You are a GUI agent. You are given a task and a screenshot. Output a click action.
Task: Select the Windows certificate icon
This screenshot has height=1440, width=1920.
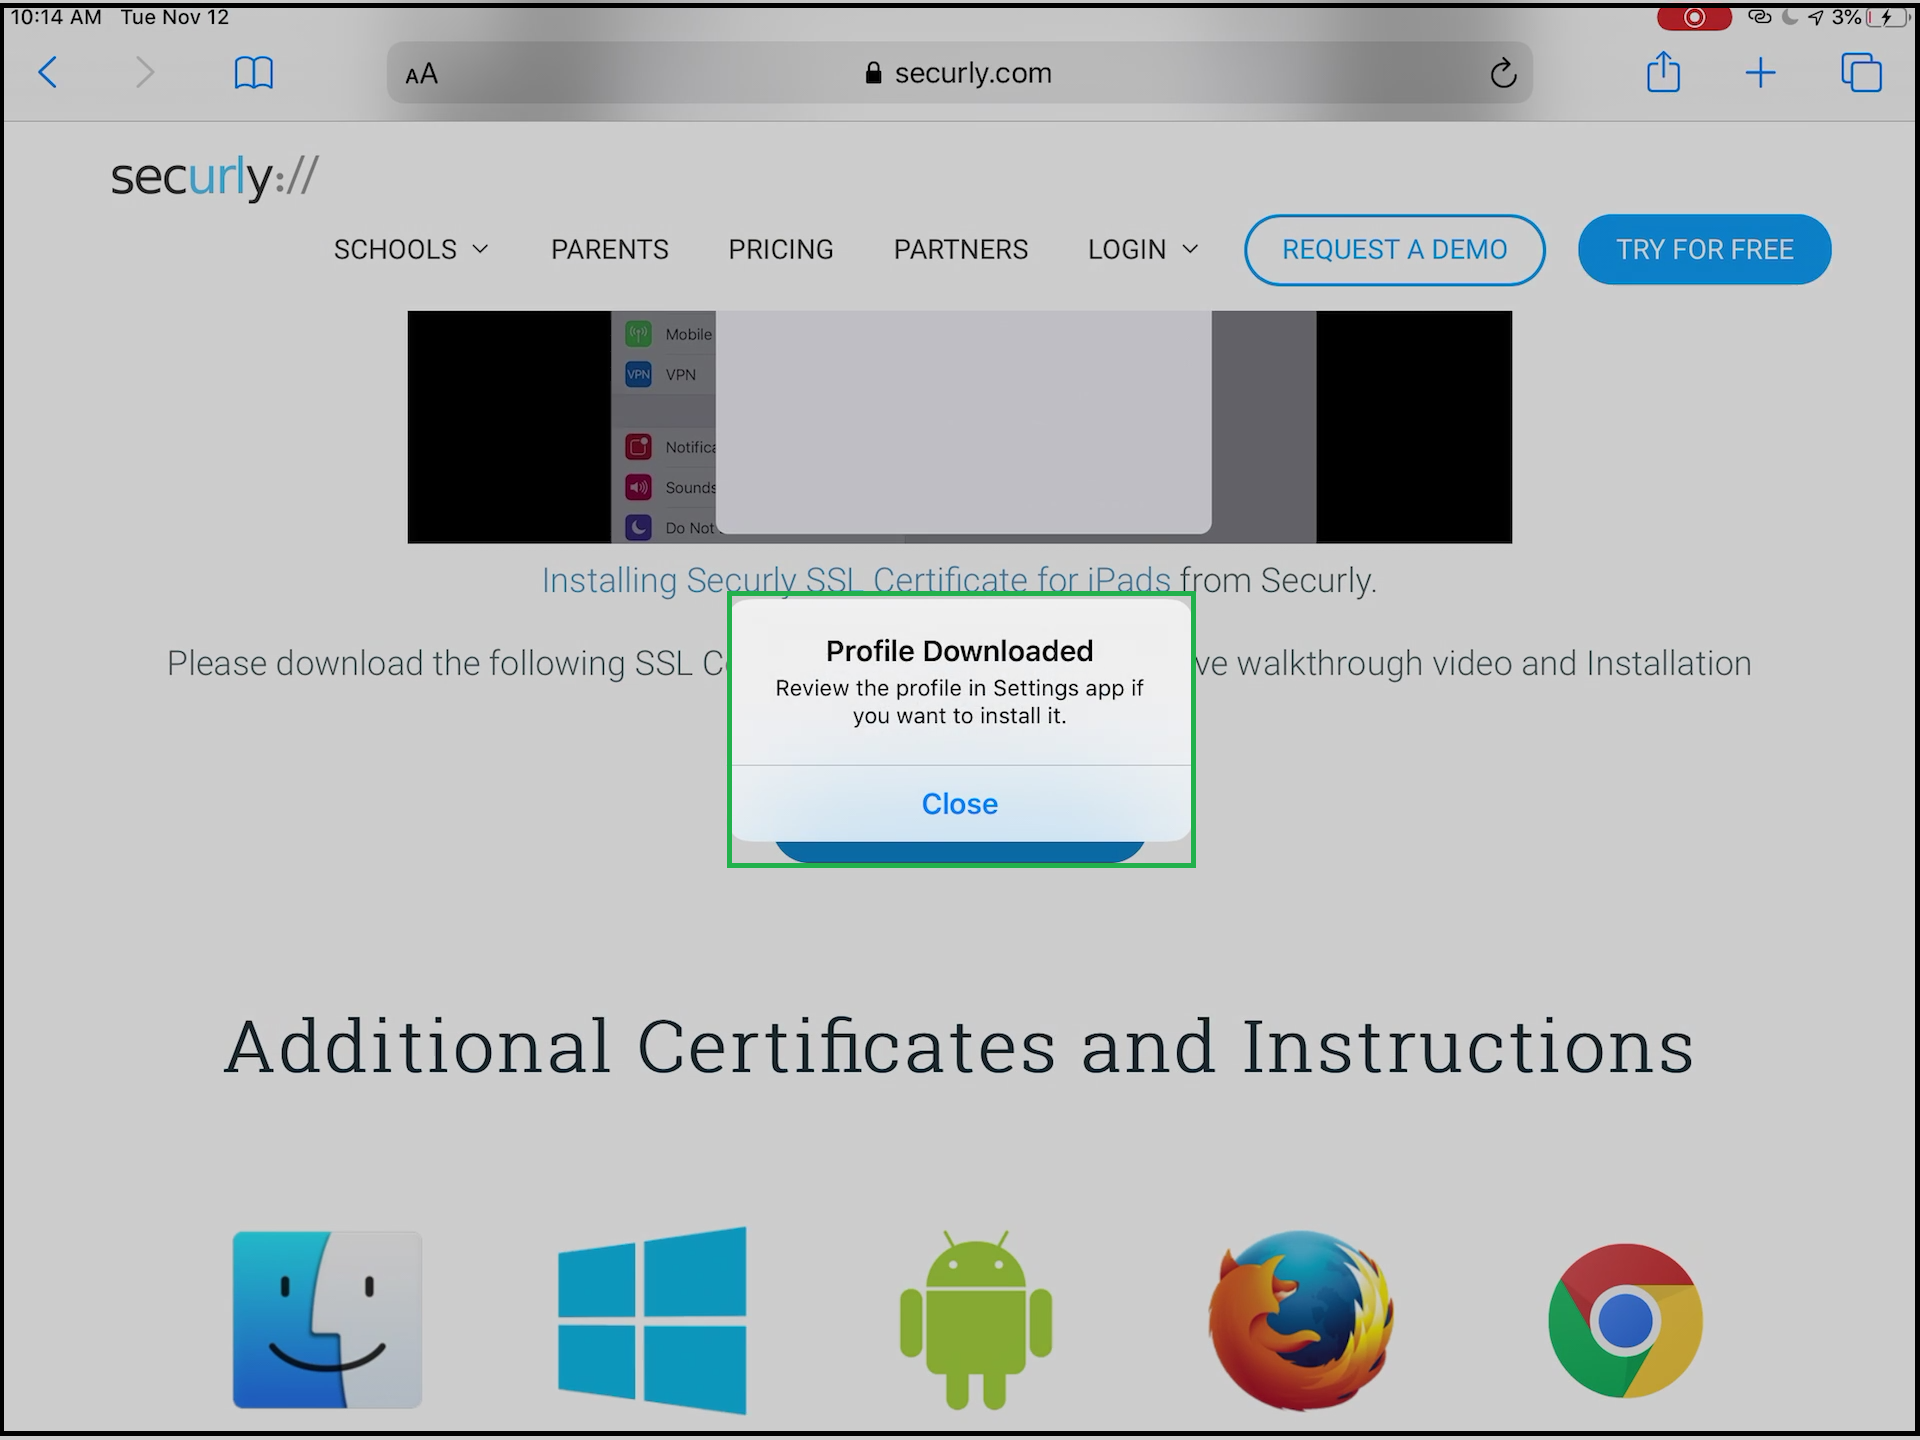pyautogui.click(x=652, y=1320)
